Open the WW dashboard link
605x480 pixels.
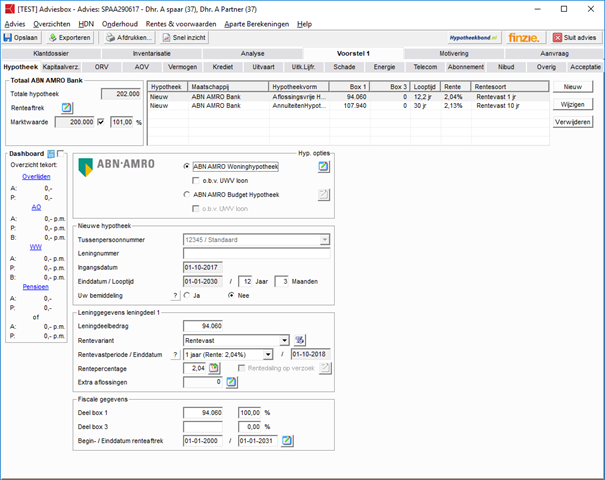(35, 247)
